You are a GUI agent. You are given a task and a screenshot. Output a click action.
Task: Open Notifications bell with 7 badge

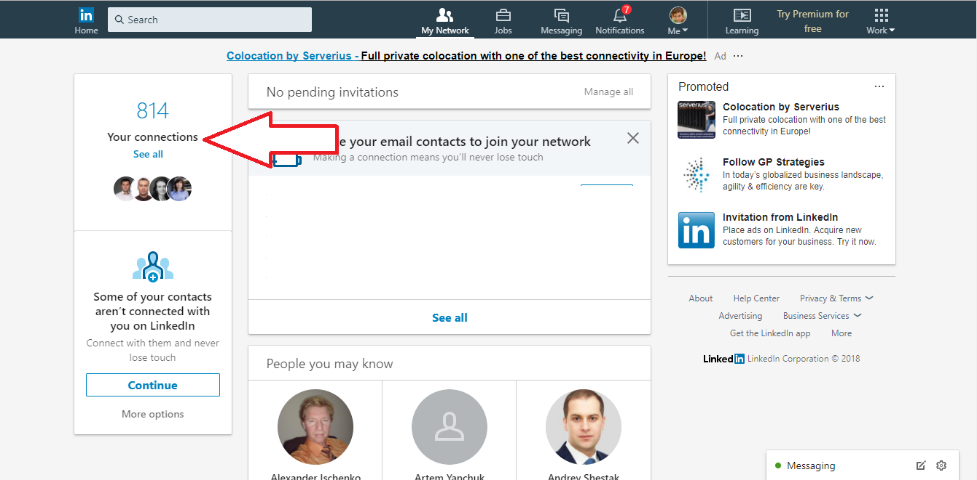[x=620, y=21]
